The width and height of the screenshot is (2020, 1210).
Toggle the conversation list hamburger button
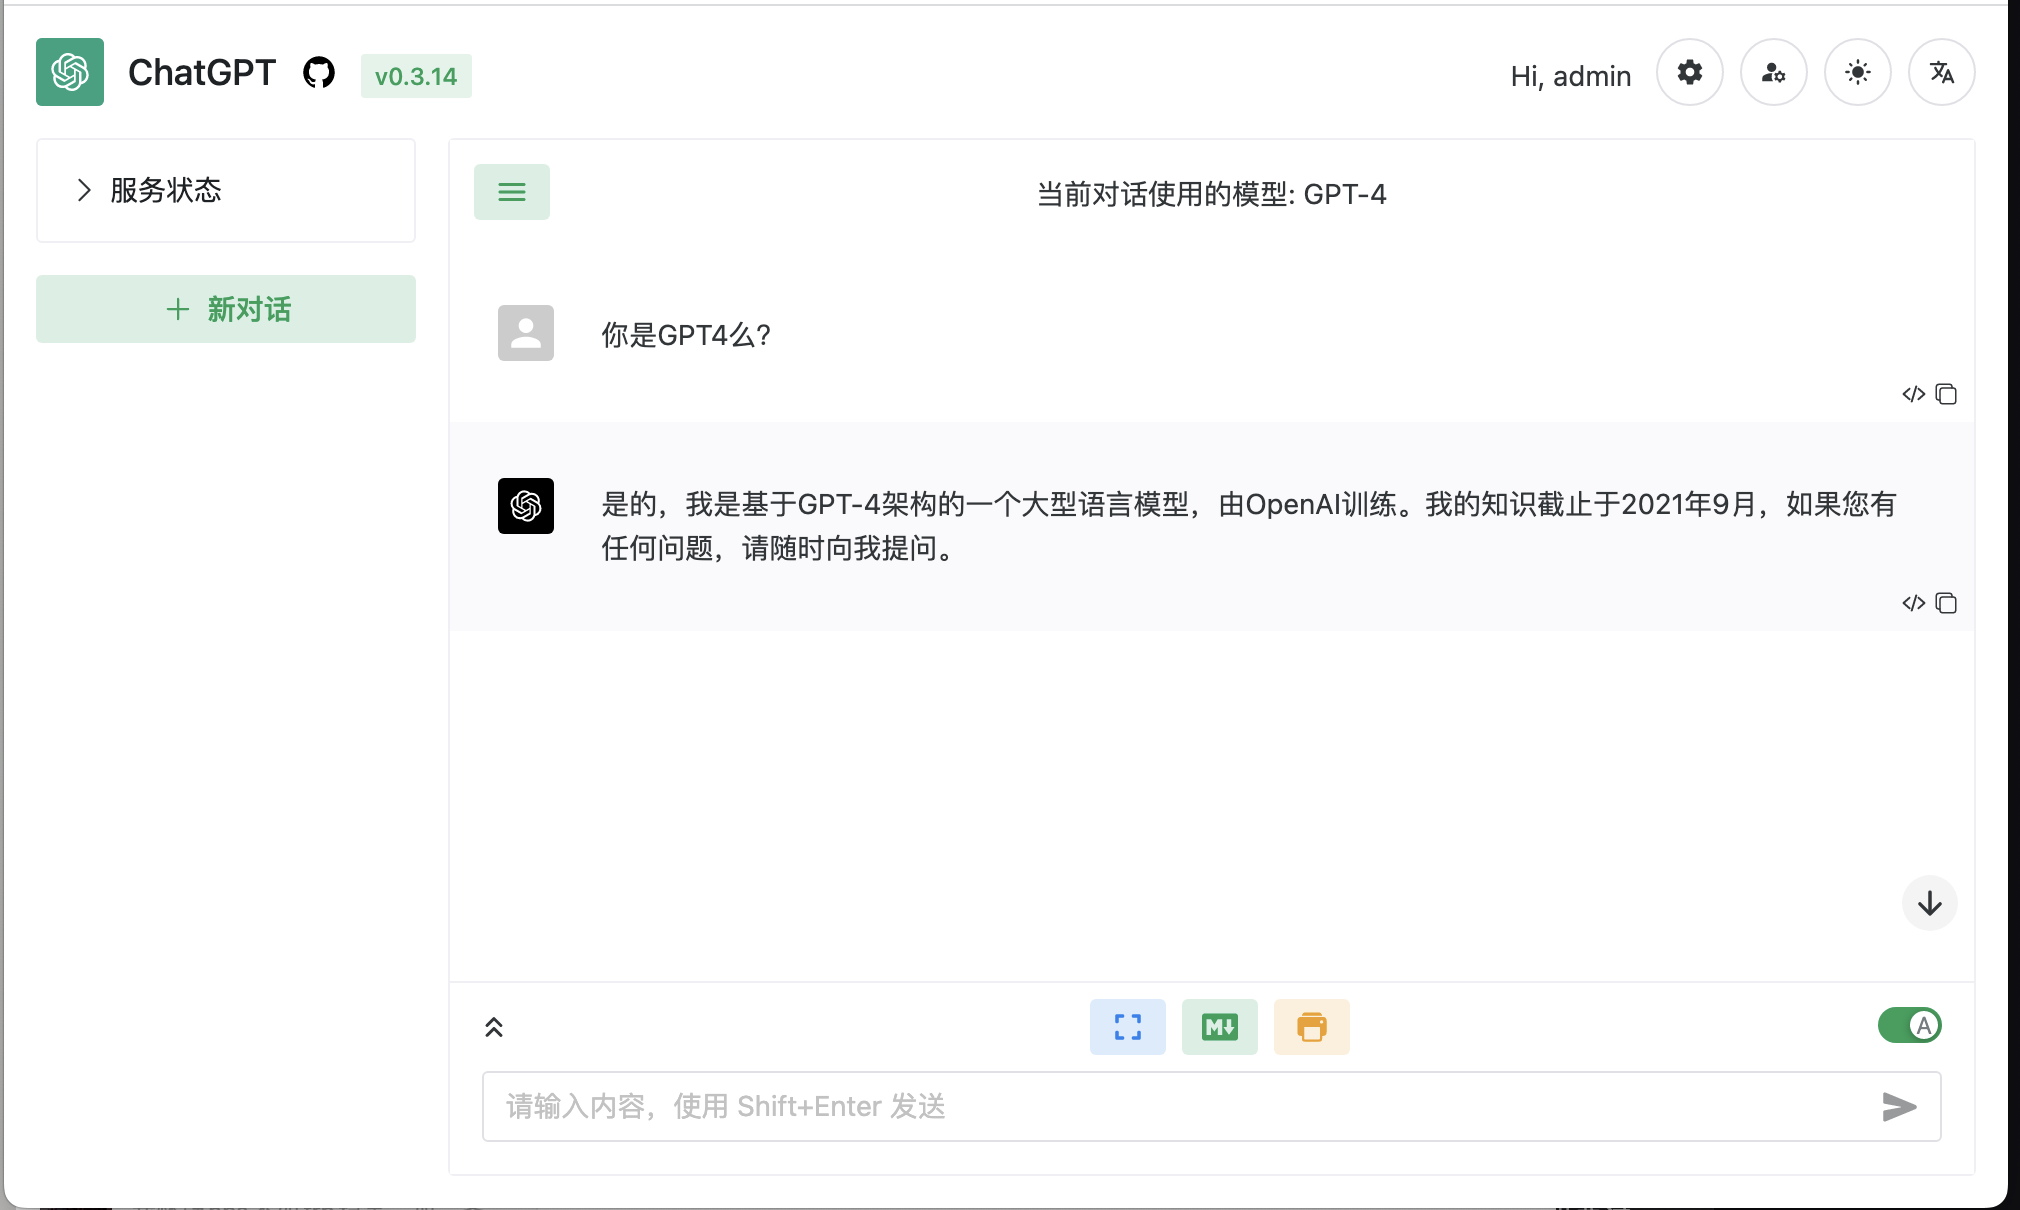click(x=511, y=192)
